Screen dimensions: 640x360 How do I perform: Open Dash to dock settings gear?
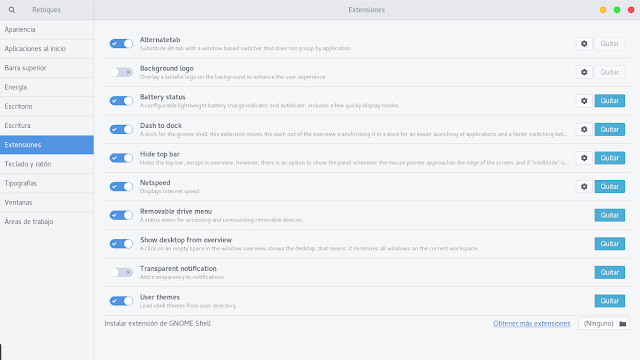(x=584, y=129)
